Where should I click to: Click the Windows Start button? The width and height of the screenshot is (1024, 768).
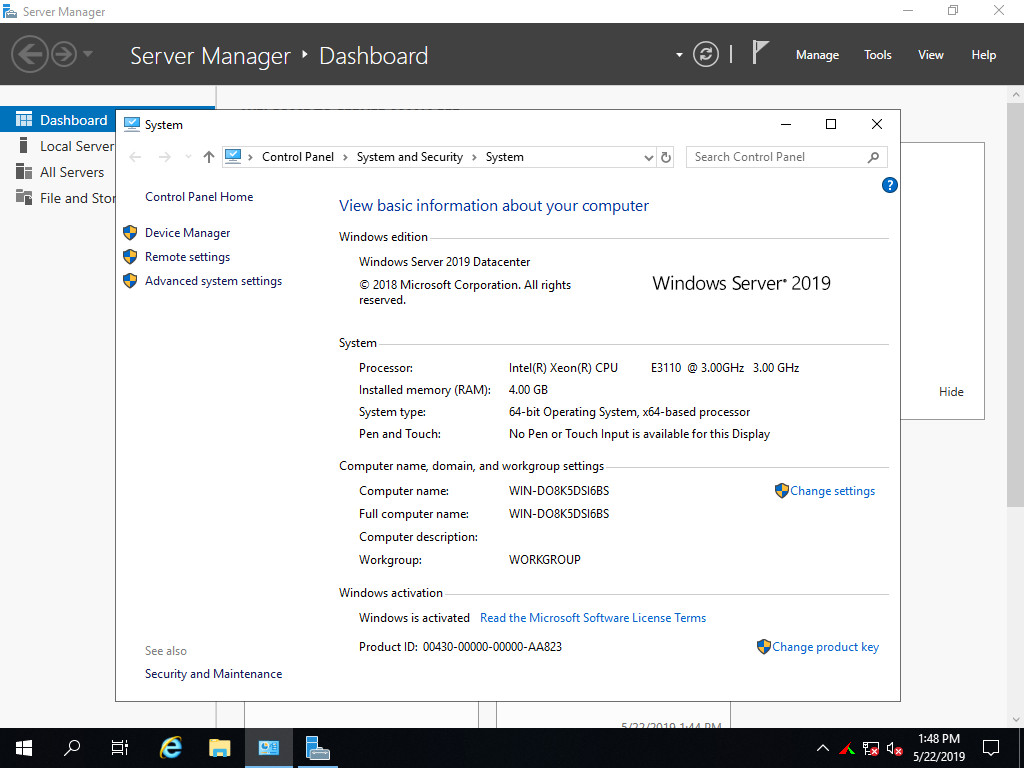(23, 748)
